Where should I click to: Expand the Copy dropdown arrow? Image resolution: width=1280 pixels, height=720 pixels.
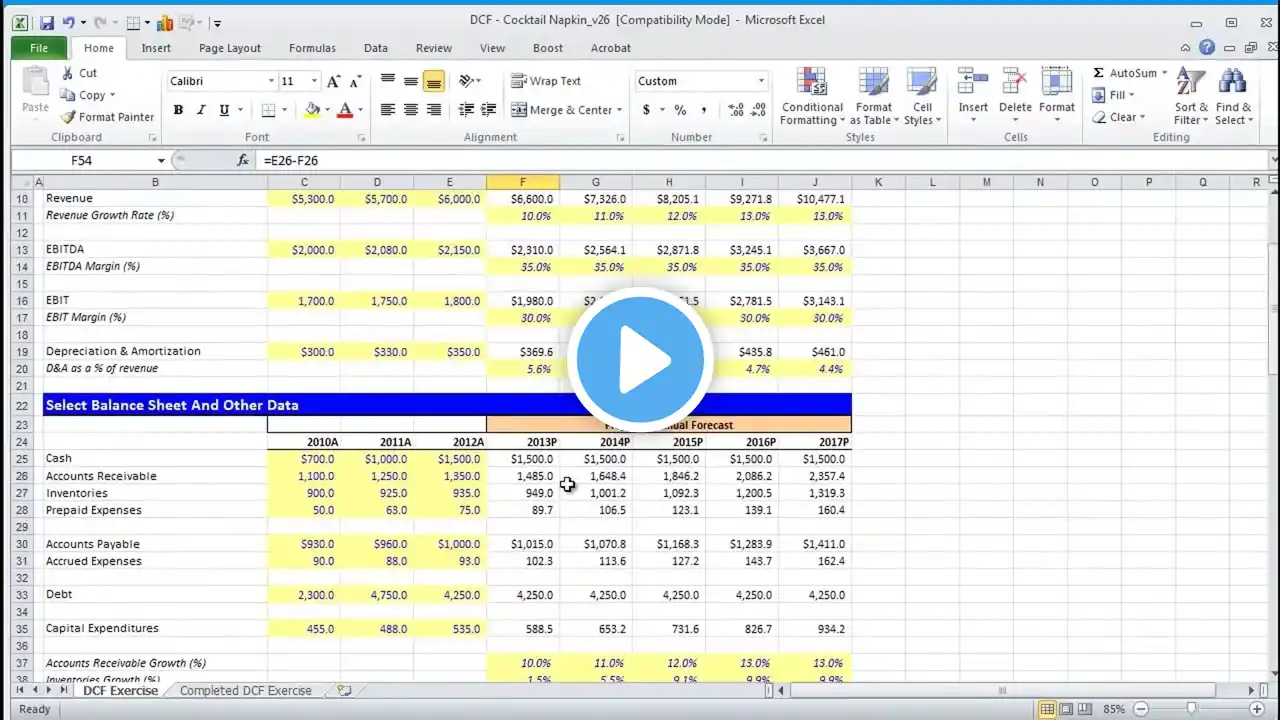[x=112, y=95]
